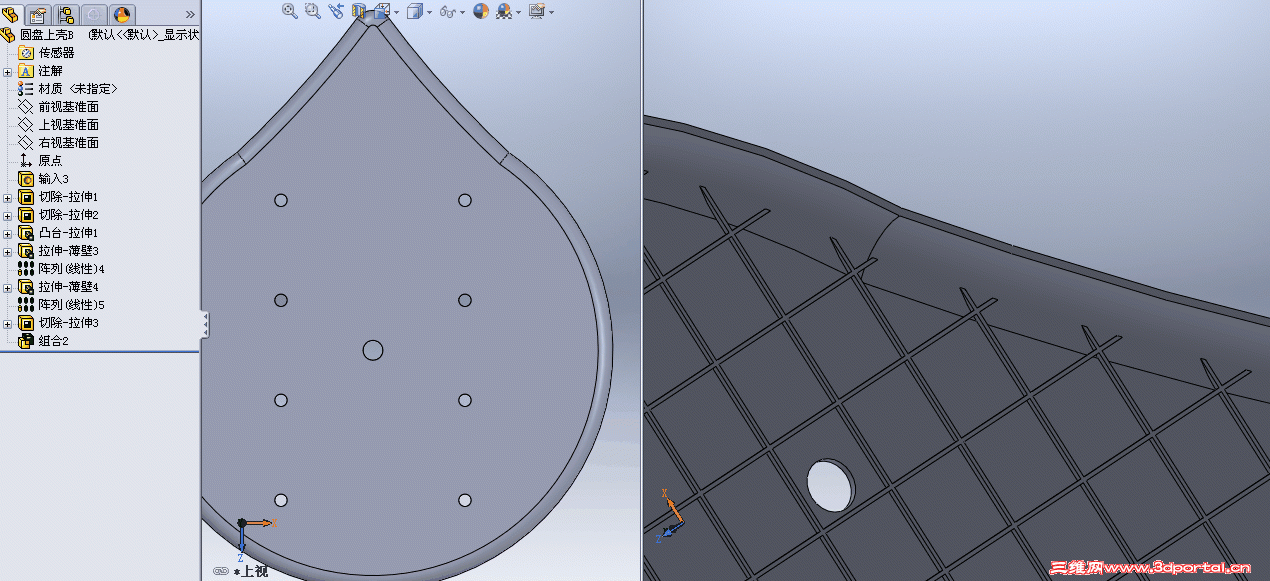Switch to the DisplayManager tab
The image size is (1270, 581).
coord(122,14)
